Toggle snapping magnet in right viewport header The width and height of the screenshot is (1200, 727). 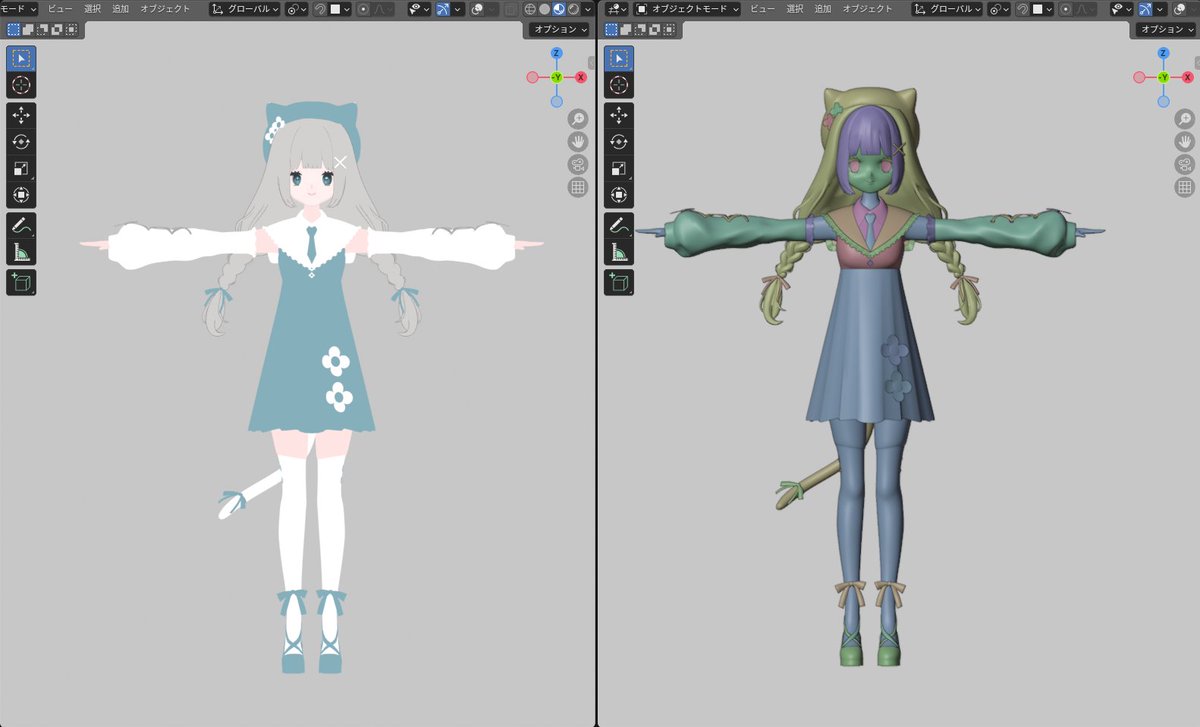[1022, 9]
